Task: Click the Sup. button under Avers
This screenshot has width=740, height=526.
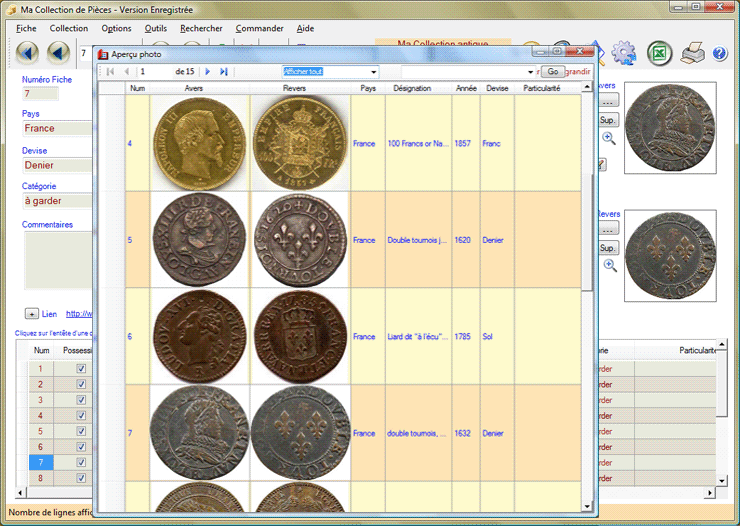Action: [608, 120]
